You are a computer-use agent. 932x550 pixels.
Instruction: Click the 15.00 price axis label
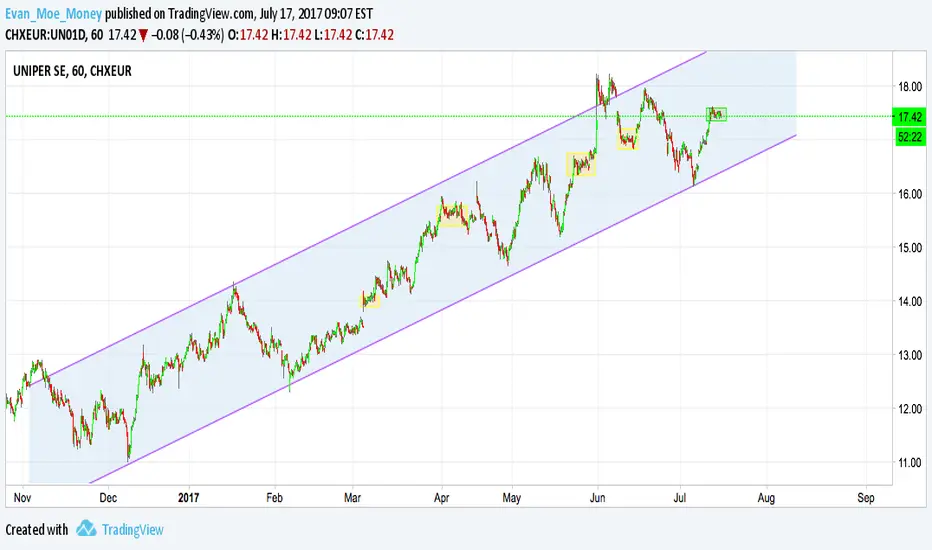[910, 247]
